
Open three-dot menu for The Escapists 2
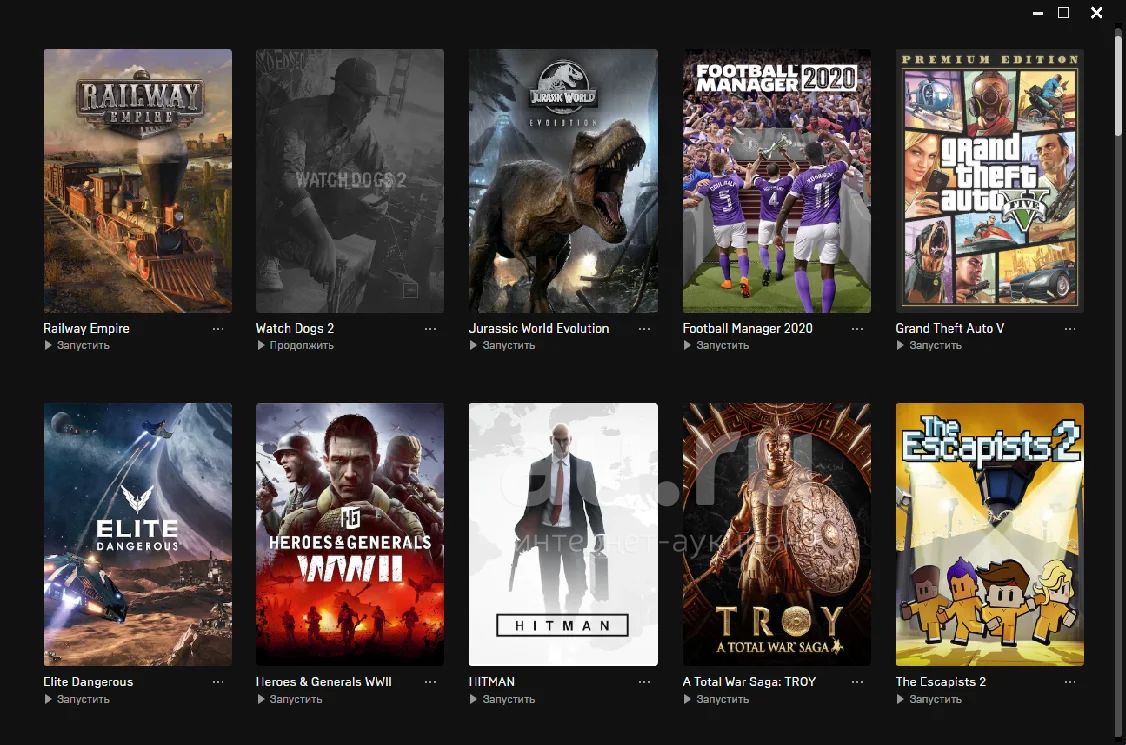(x=1070, y=682)
